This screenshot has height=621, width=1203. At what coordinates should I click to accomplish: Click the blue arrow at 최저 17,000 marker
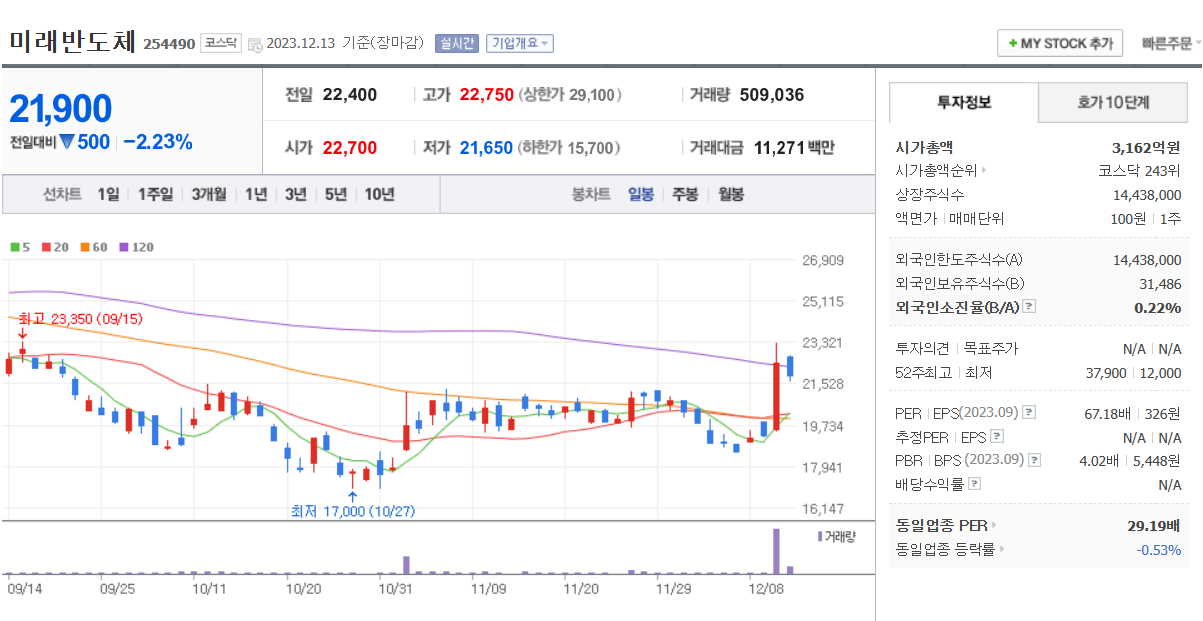[352, 495]
